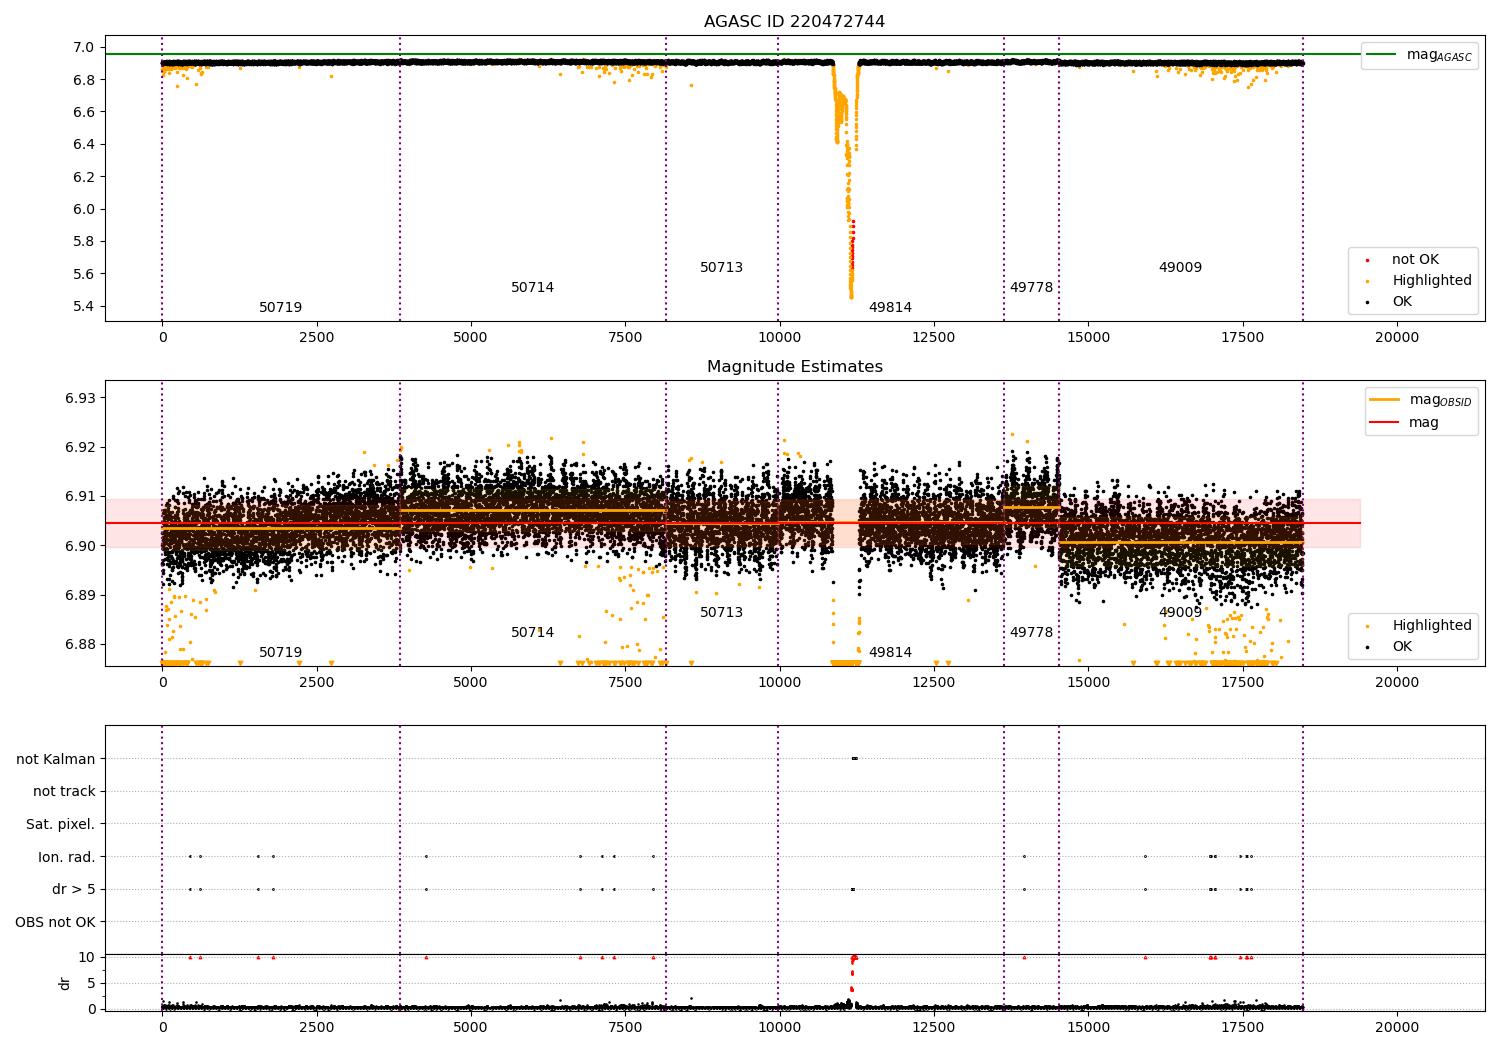Screen dimensions: 1500x1050
Task: Click y-axis tick 7.0 on top plot
Action: pos(83,48)
